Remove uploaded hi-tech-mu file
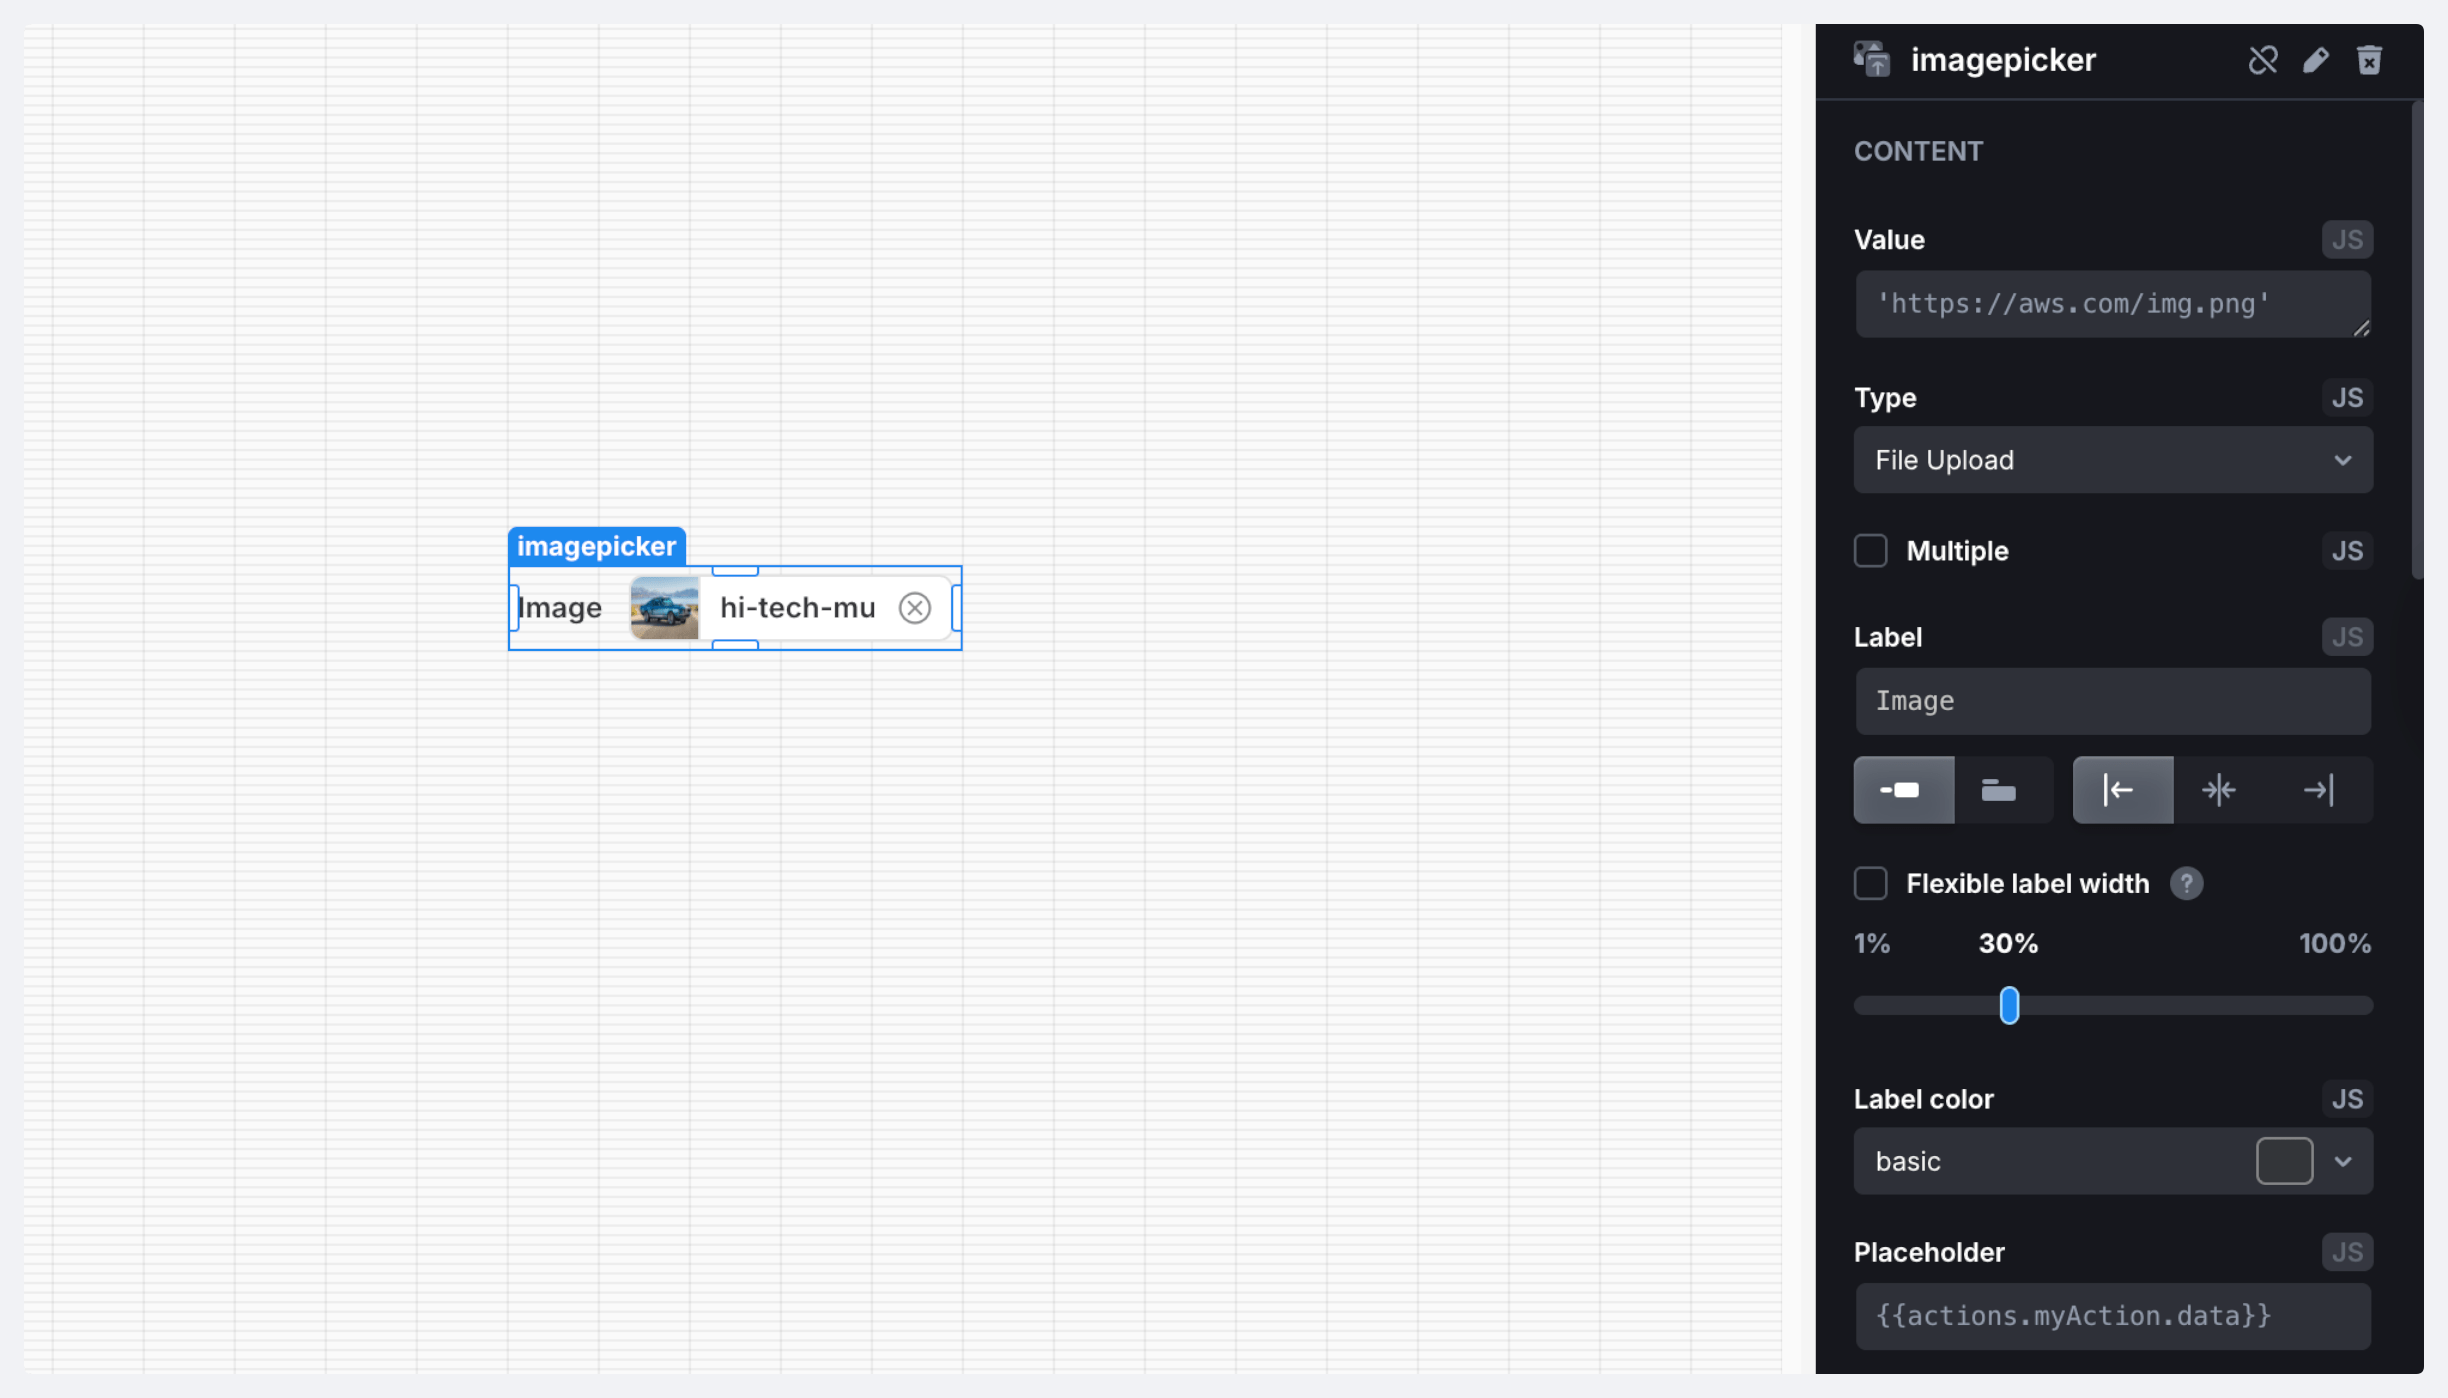 914,608
